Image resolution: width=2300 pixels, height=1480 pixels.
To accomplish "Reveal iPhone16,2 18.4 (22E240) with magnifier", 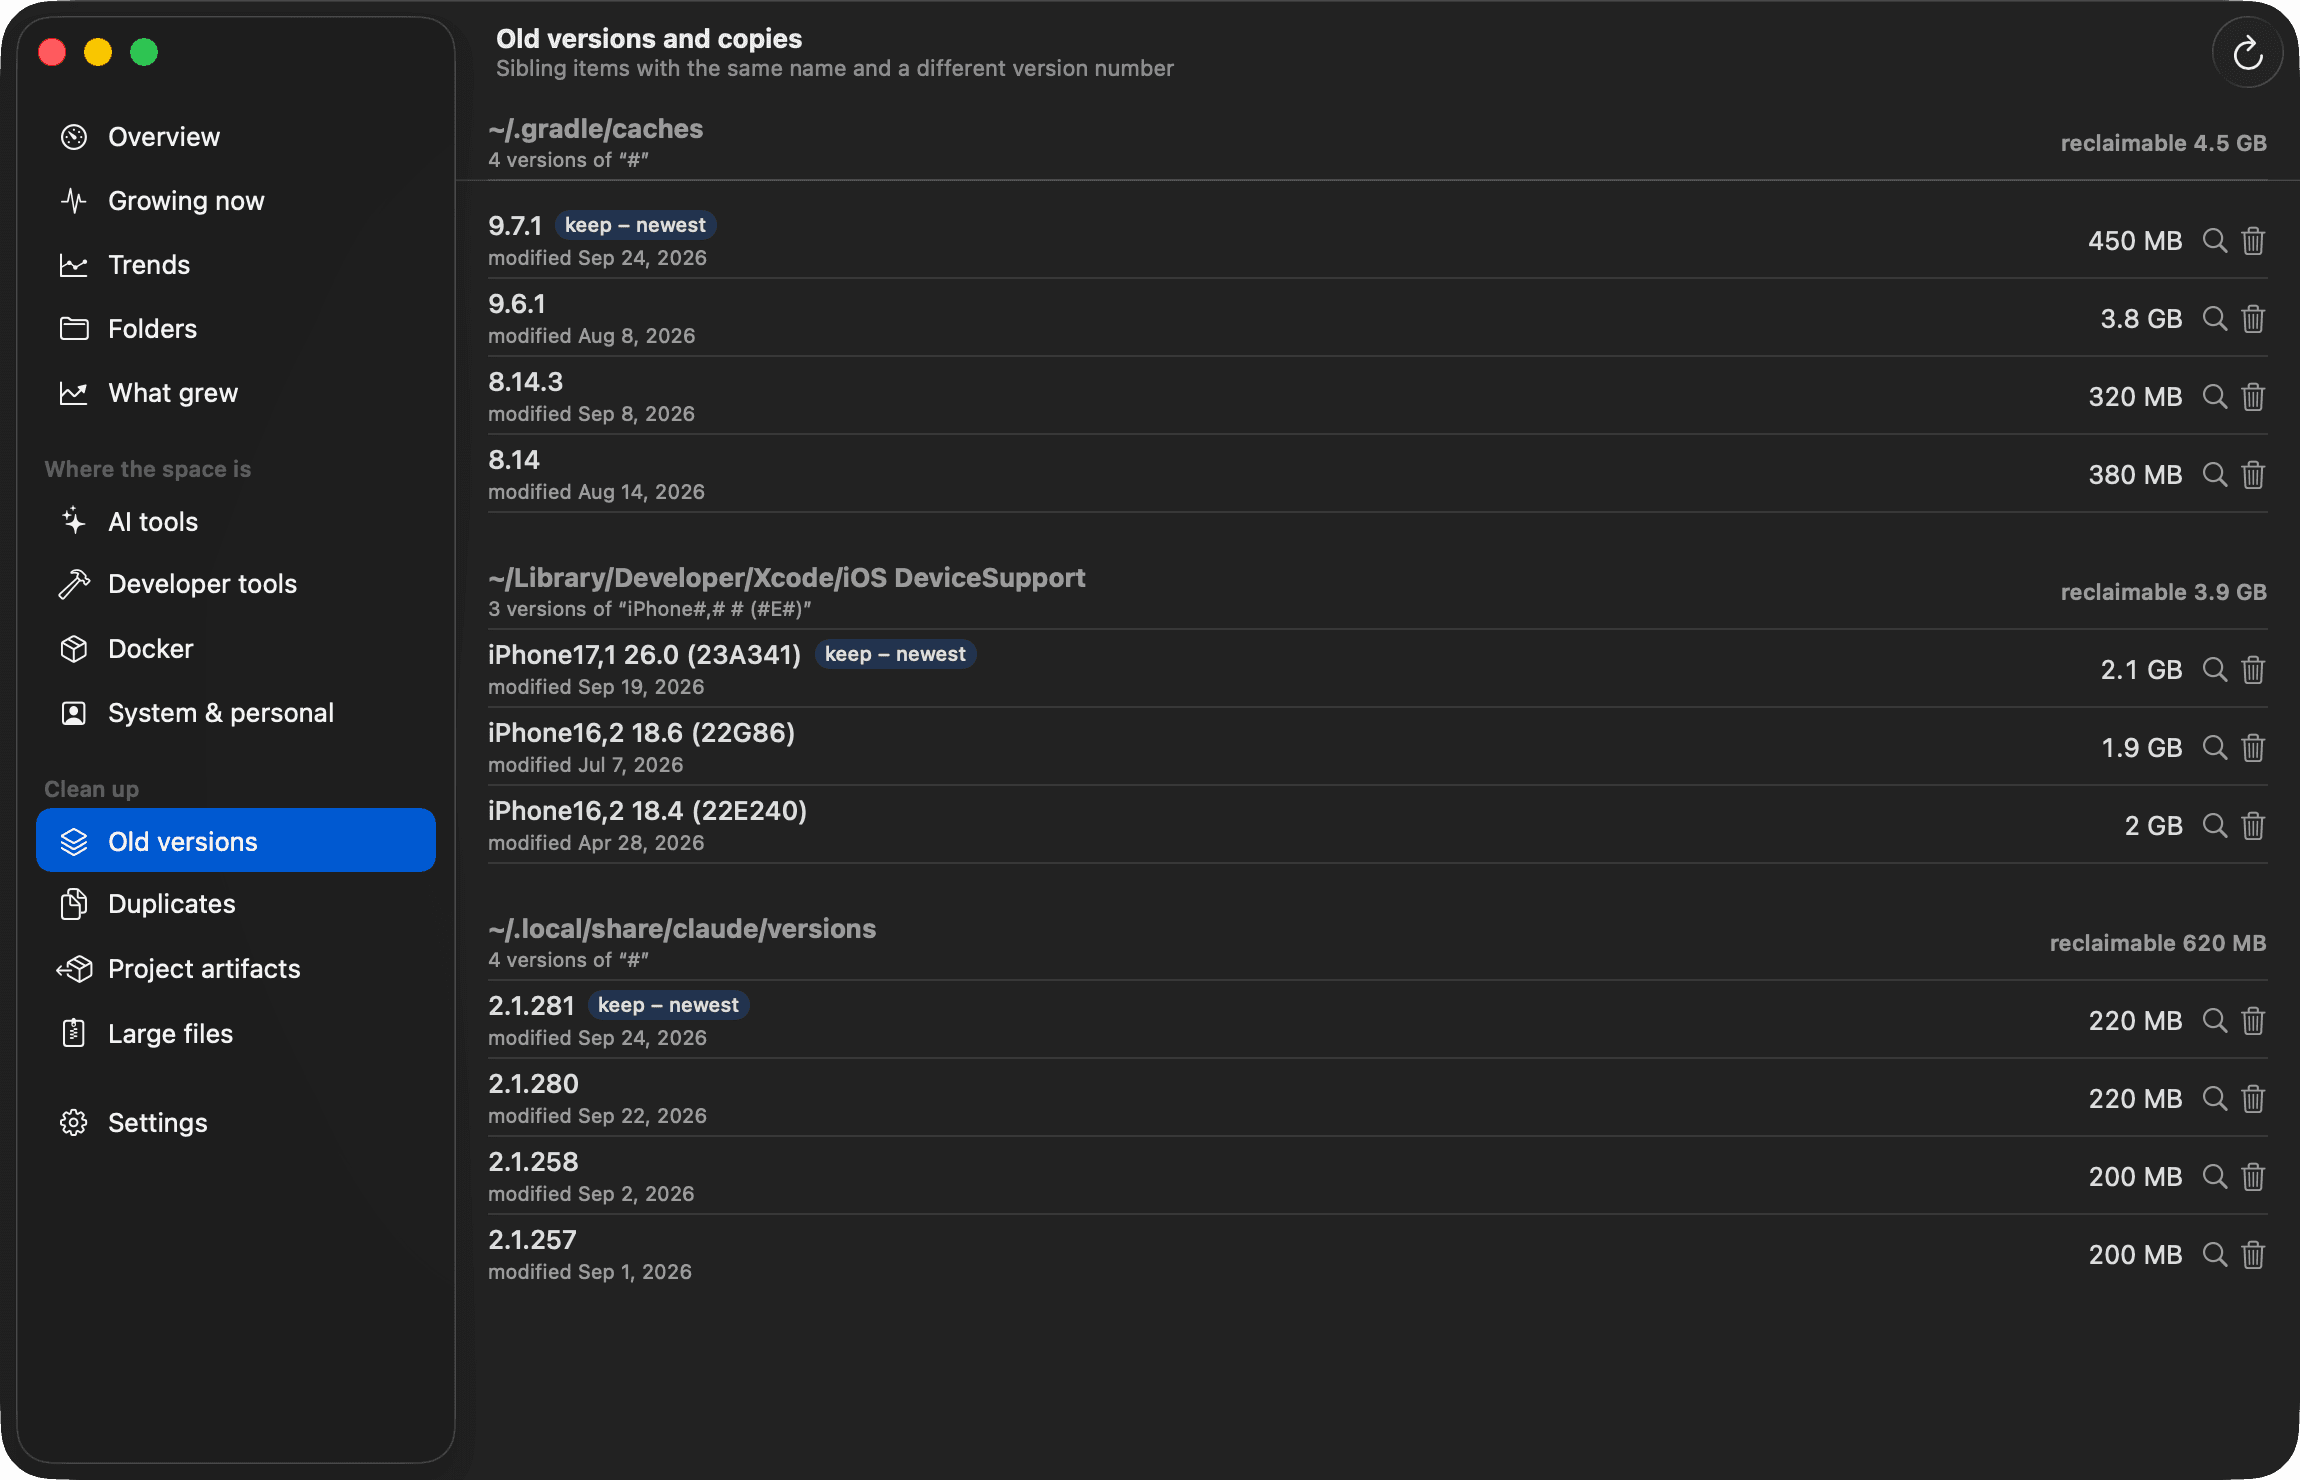I will pyautogui.click(x=2215, y=826).
